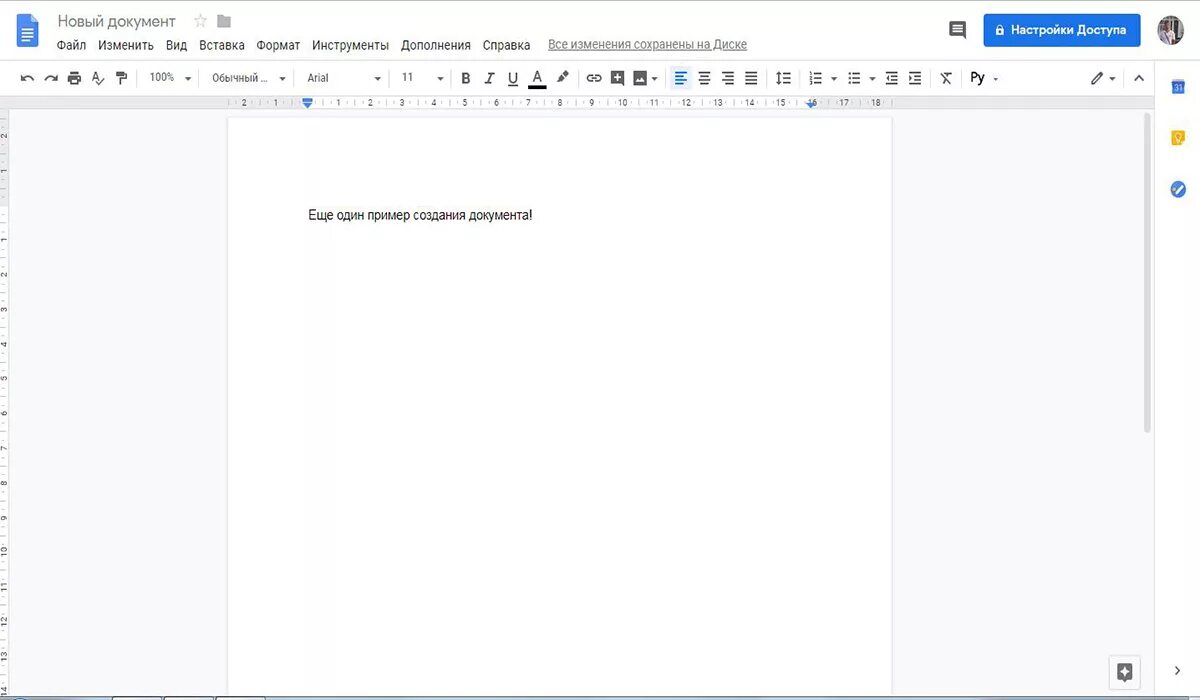Undo the last action

27,78
